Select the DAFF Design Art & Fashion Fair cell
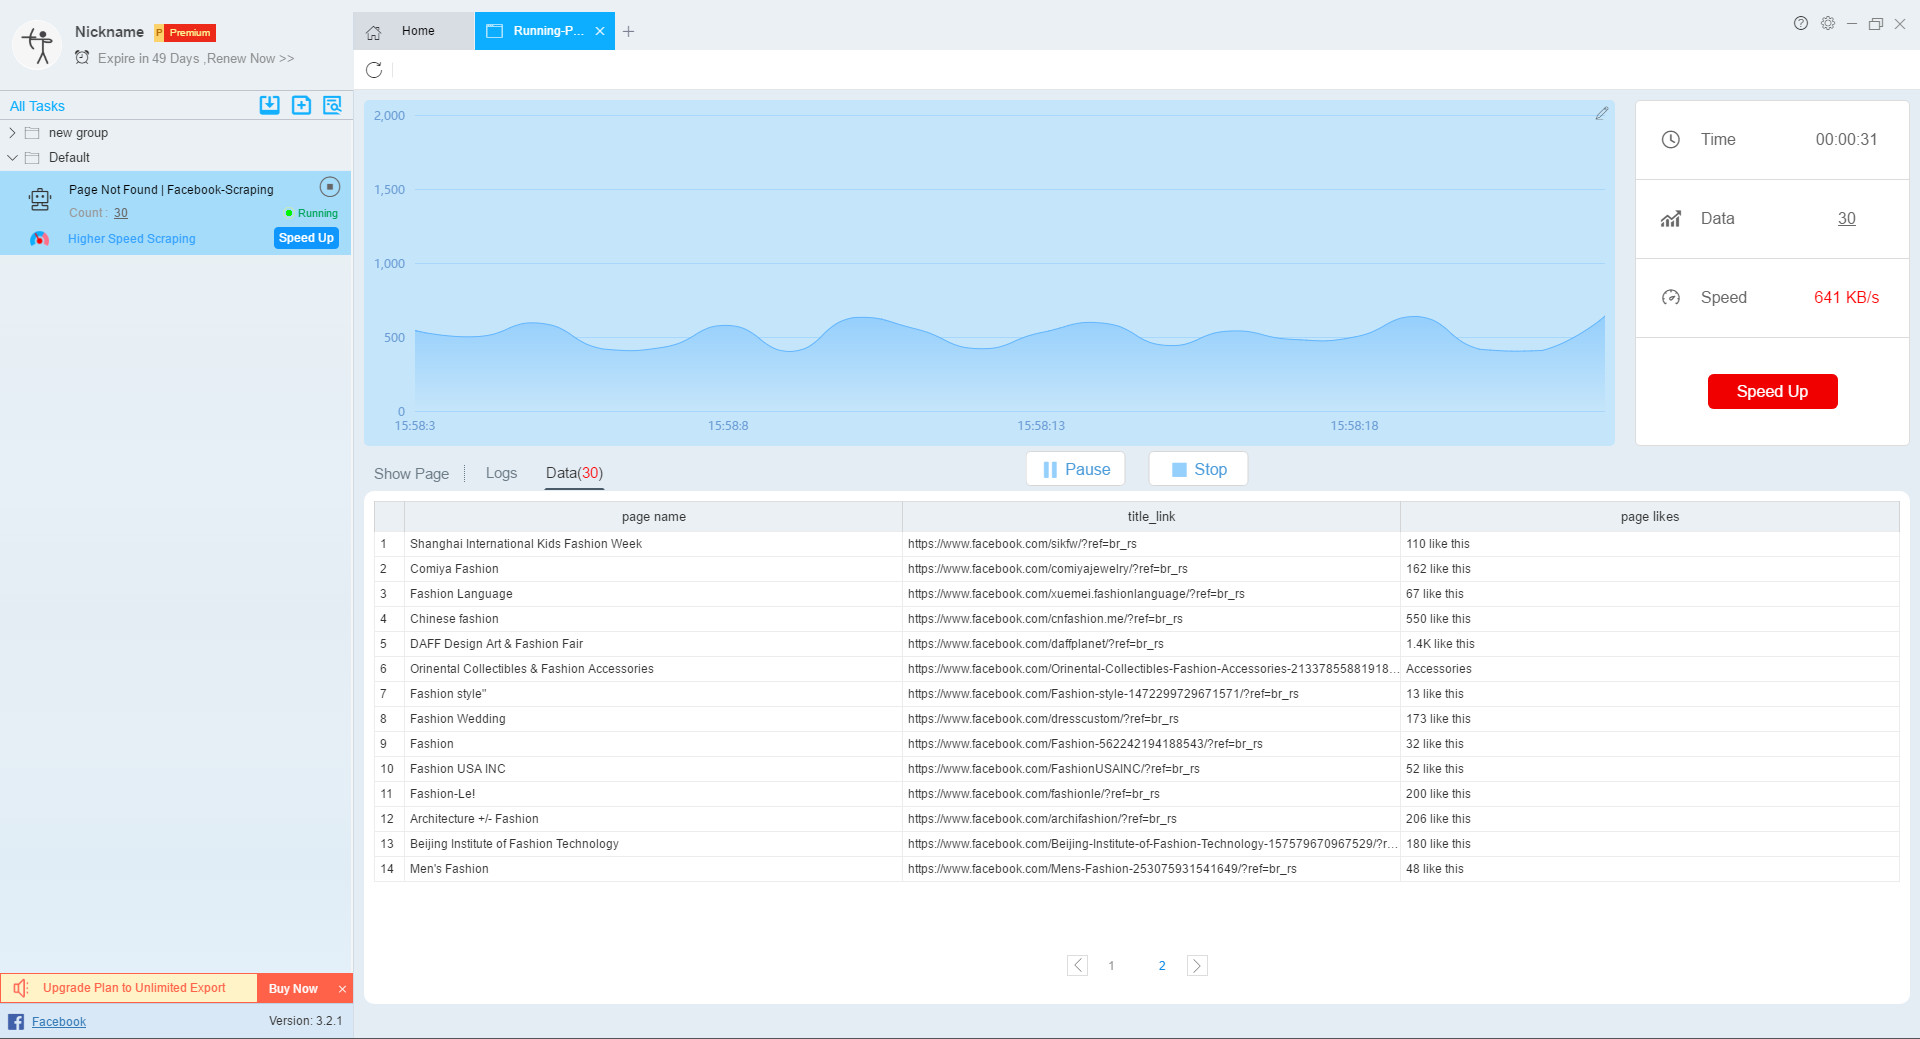The height and width of the screenshot is (1039, 1920). 654,644
